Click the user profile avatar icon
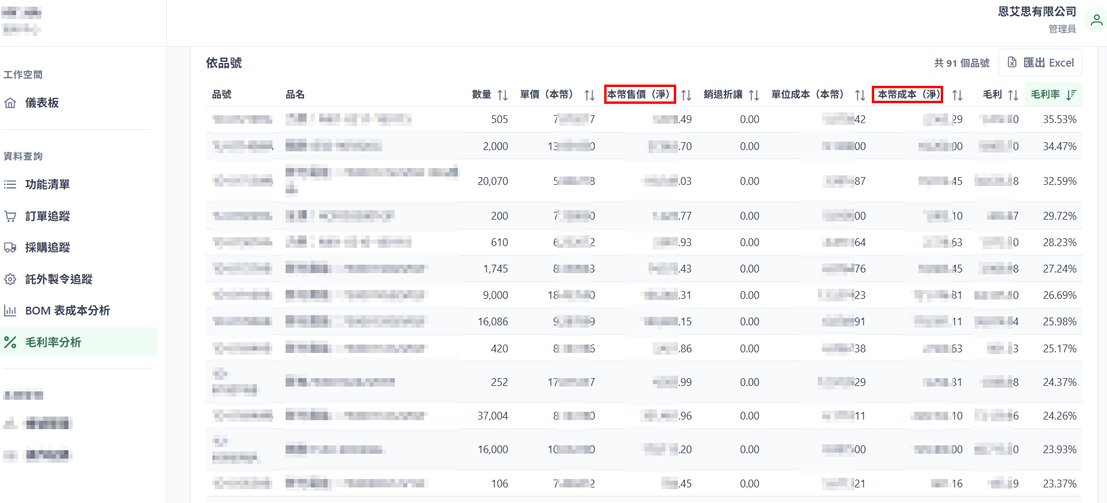The height and width of the screenshot is (503, 1107). click(1095, 20)
